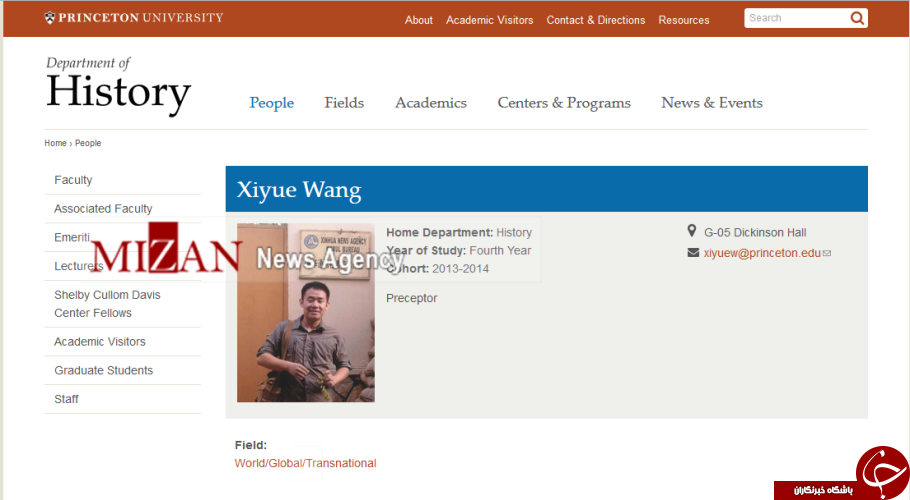The image size is (910, 500).
Task: Click the Princeton University shield logo
Action: point(50,18)
